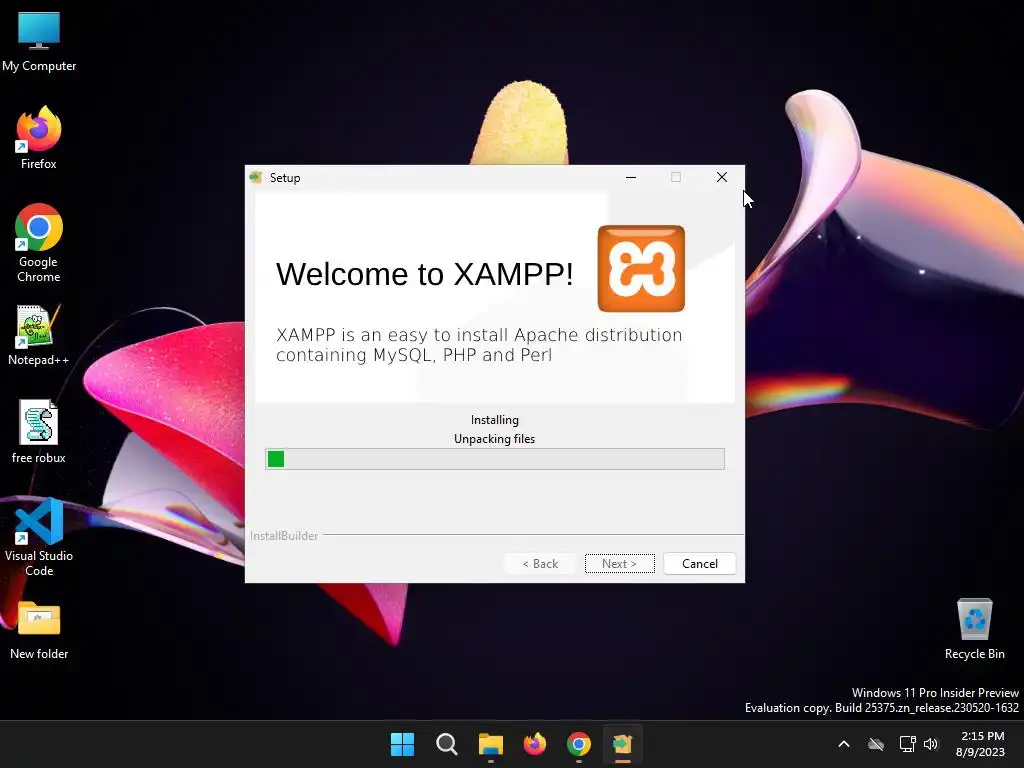
Task: Launch Visual Studio Code desktop shortcut
Action: [x=39, y=537]
